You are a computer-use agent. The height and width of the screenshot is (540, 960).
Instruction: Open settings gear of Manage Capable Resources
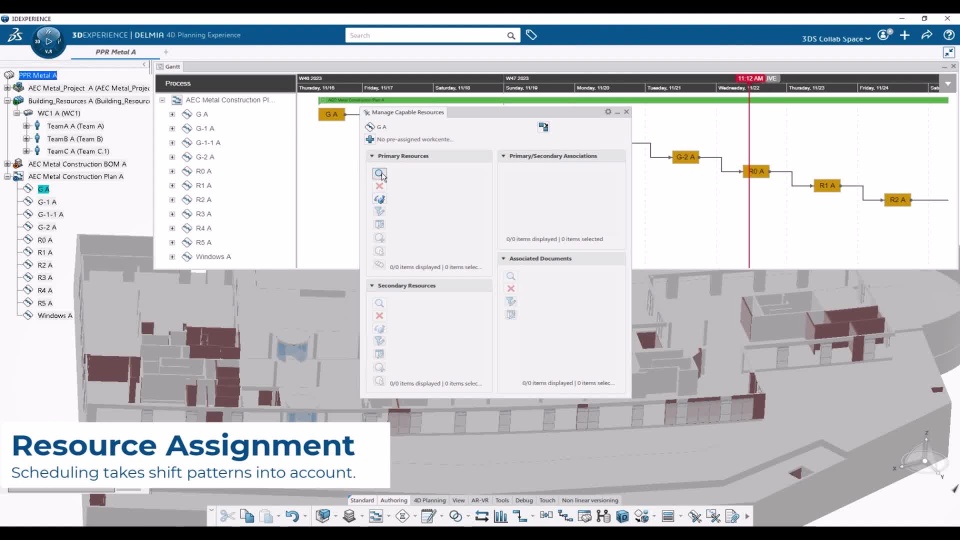coord(608,112)
